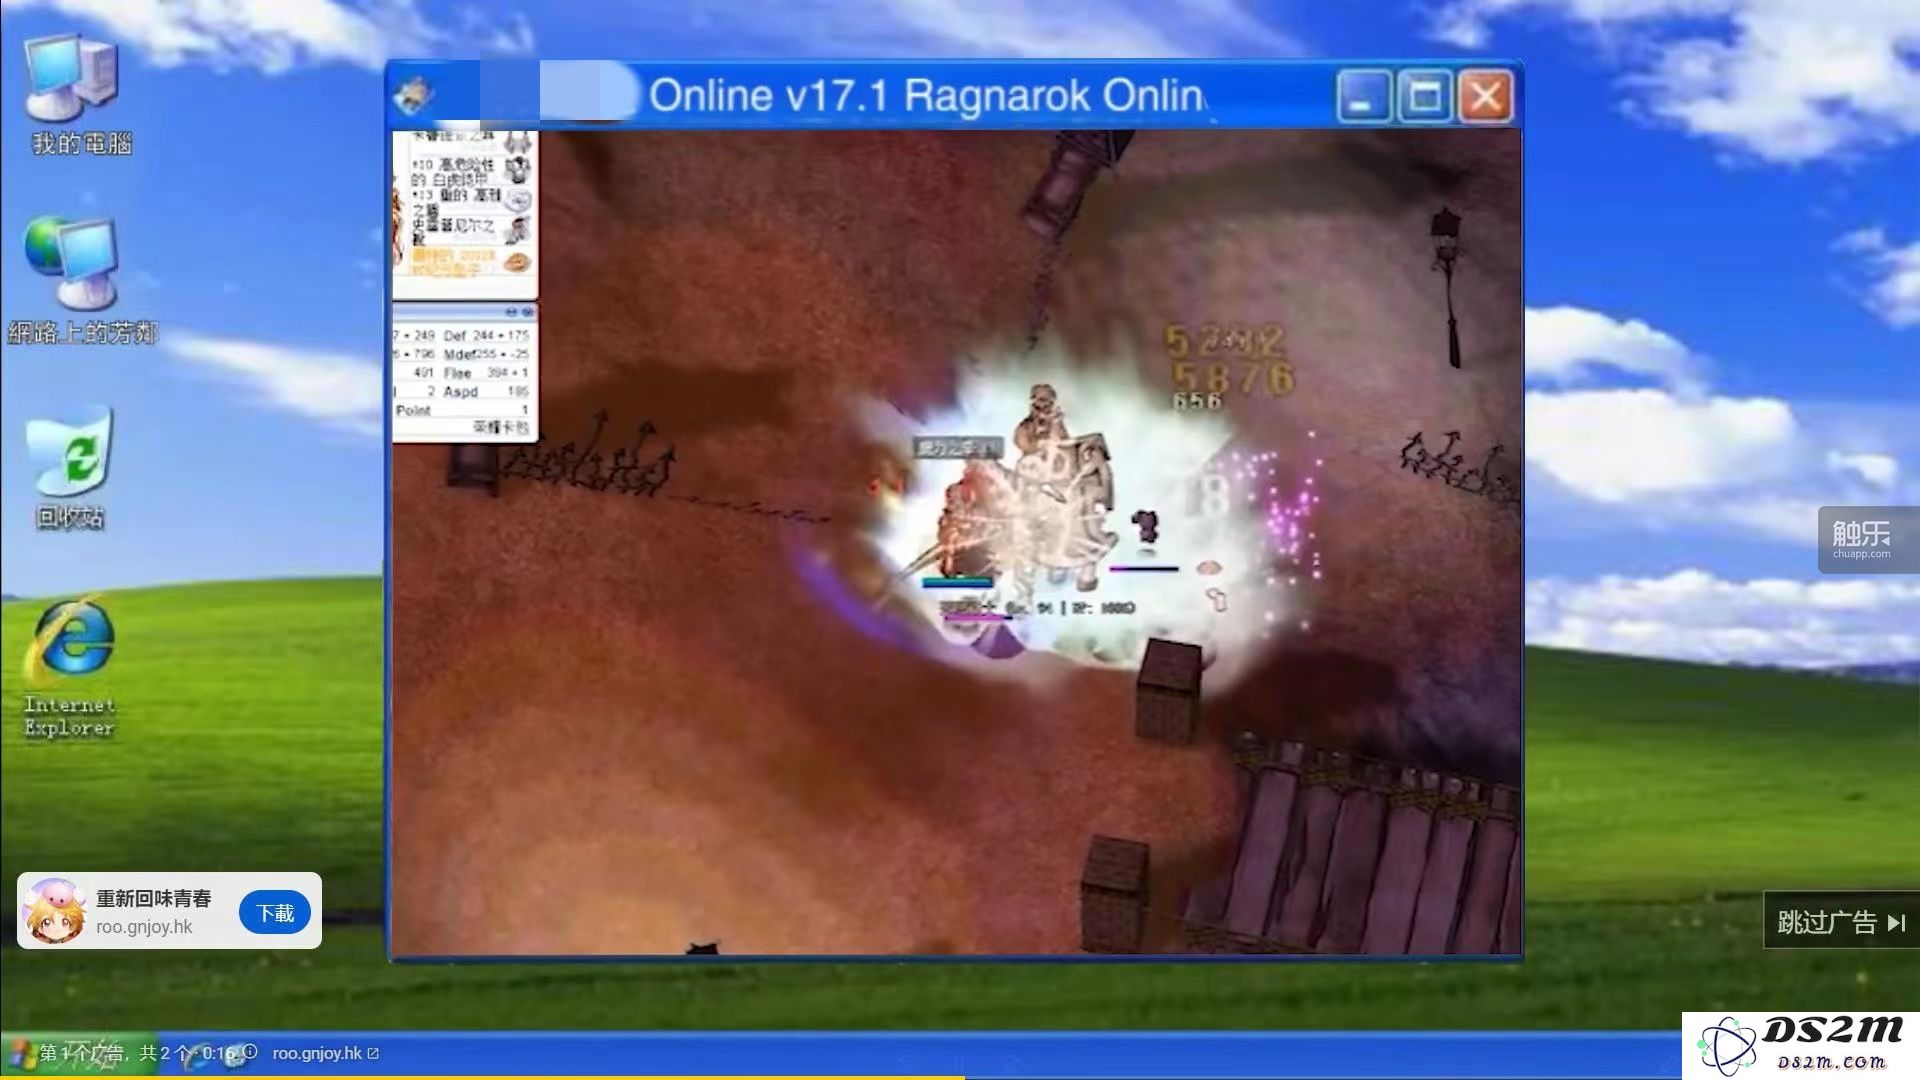1920x1080 pixels.
Task: Click the Flee stat value in the status panel
Action: click(507, 372)
